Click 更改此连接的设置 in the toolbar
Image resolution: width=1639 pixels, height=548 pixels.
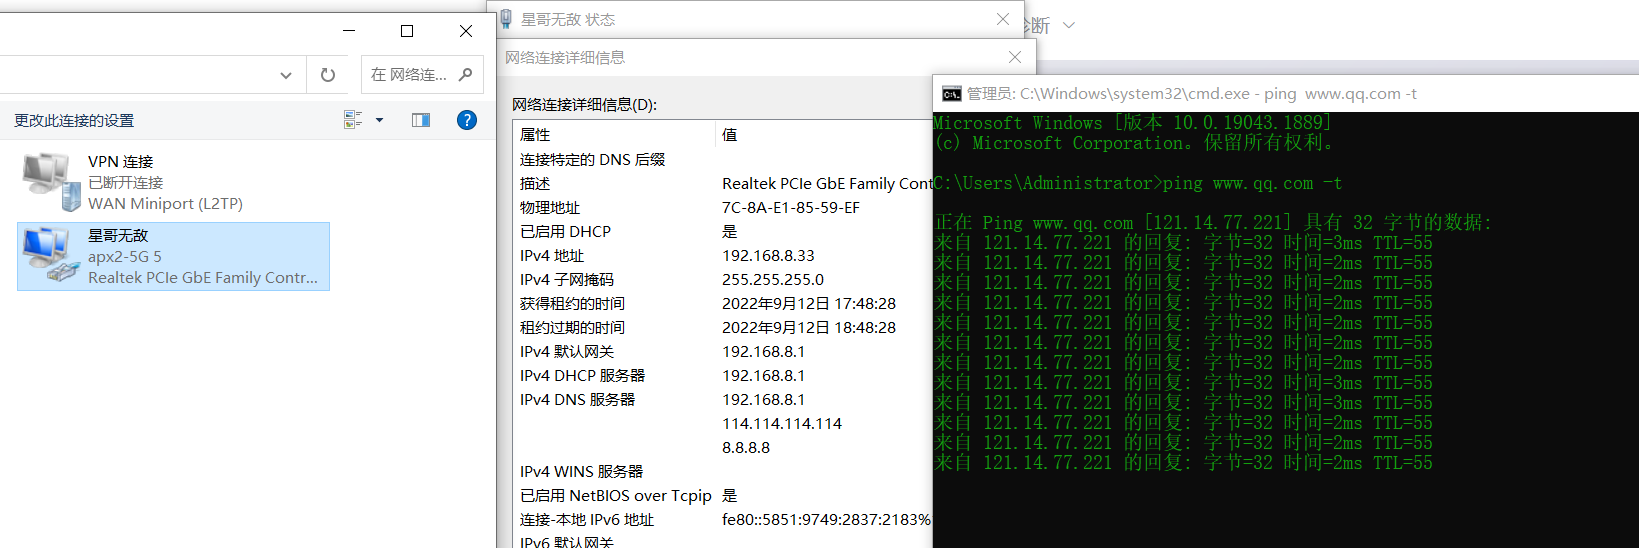tap(74, 120)
